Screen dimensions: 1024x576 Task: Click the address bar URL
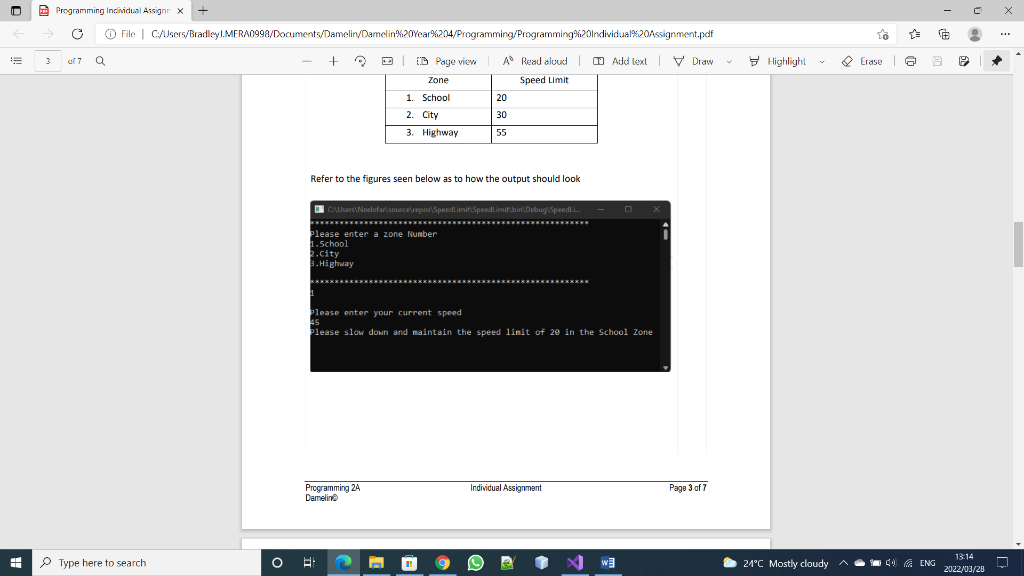[432, 34]
